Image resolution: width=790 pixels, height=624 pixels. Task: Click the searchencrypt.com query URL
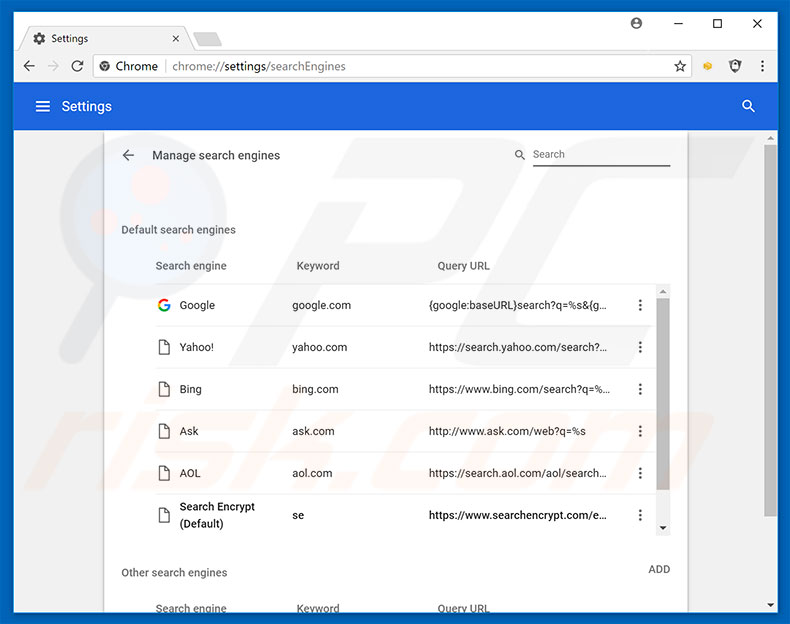(517, 515)
